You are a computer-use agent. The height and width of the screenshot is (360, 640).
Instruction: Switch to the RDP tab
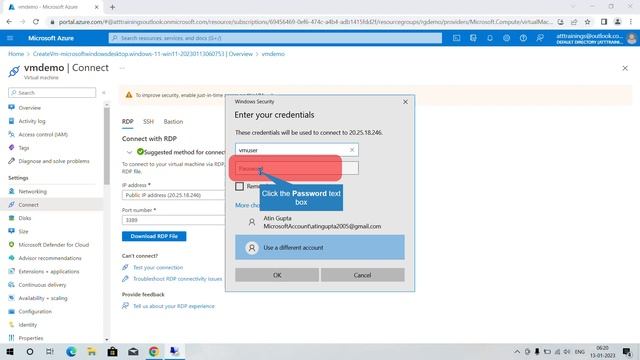pos(127,122)
